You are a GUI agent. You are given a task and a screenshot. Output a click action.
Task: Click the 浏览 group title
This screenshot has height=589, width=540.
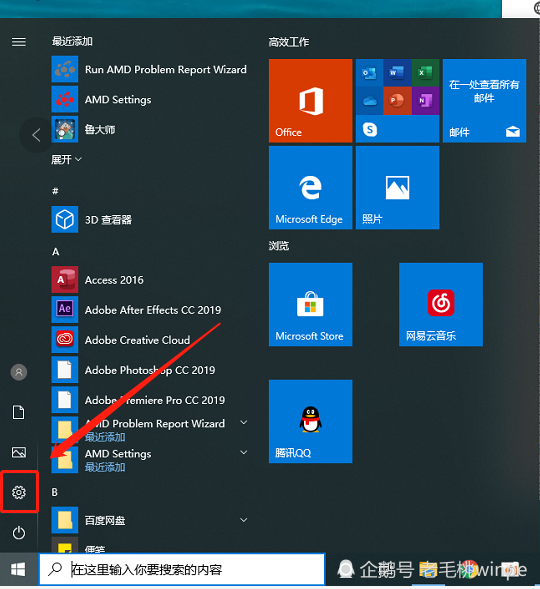pos(279,246)
